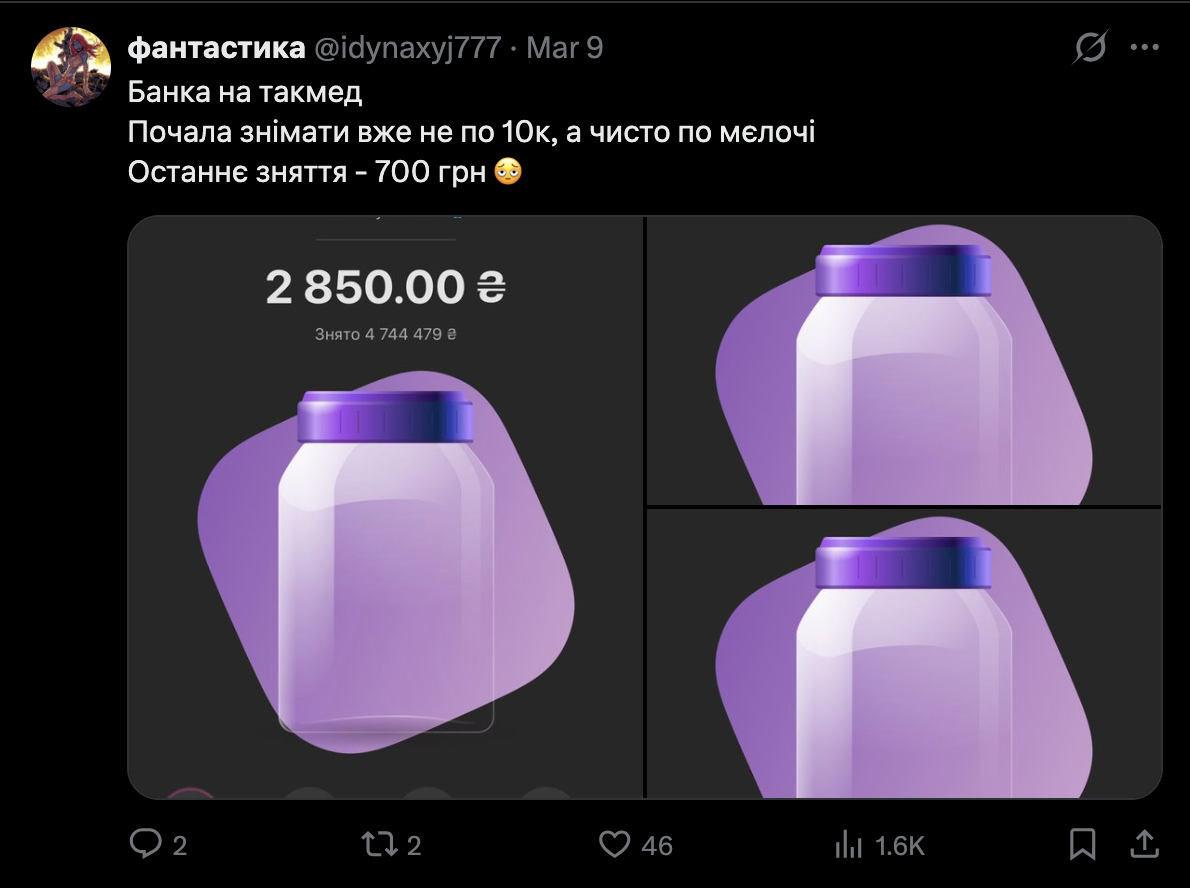Screen dimensions: 1190x888
Task: Click the reply speech bubble icon
Action: (146, 845)
